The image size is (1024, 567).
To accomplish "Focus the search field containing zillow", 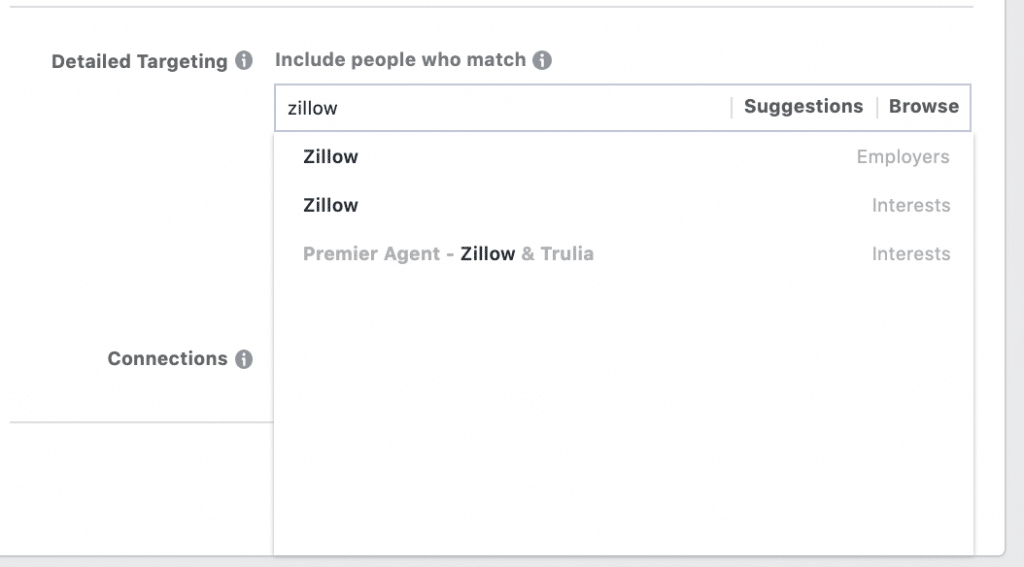I will (503, 108).
